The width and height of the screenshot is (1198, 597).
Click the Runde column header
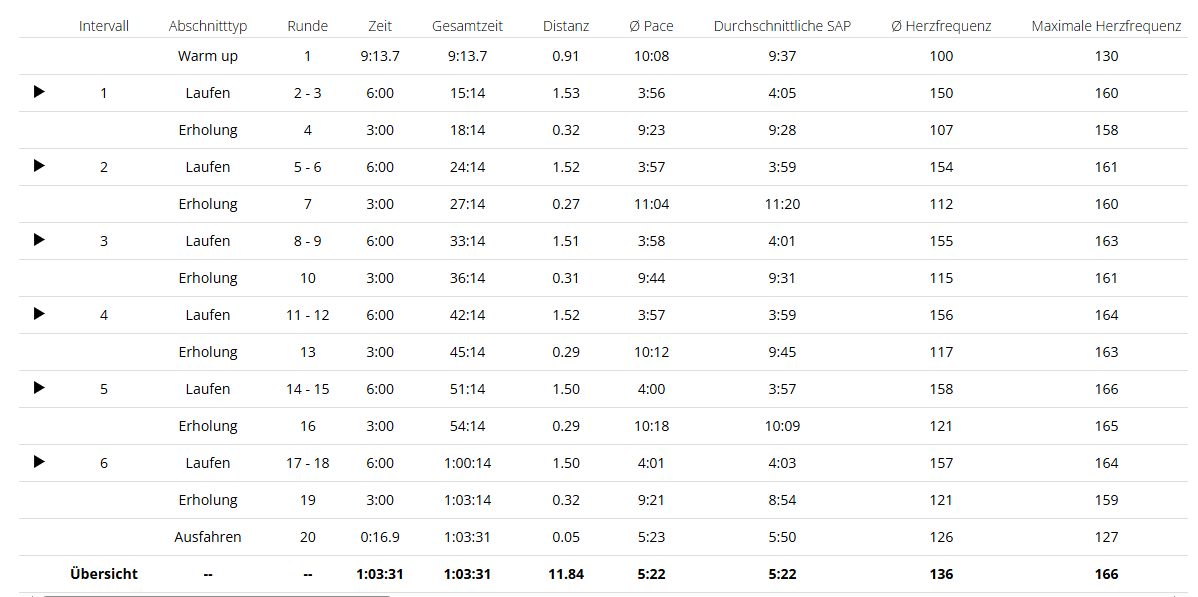[307, 26]
